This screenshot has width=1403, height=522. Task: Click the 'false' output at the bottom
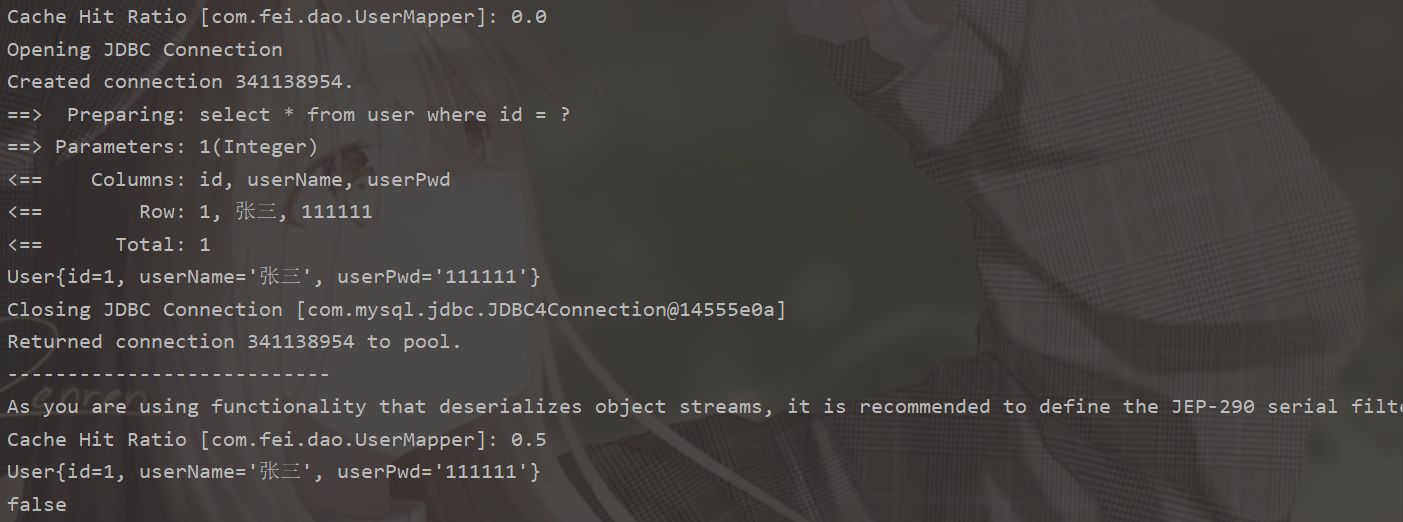tap(37, 505)
